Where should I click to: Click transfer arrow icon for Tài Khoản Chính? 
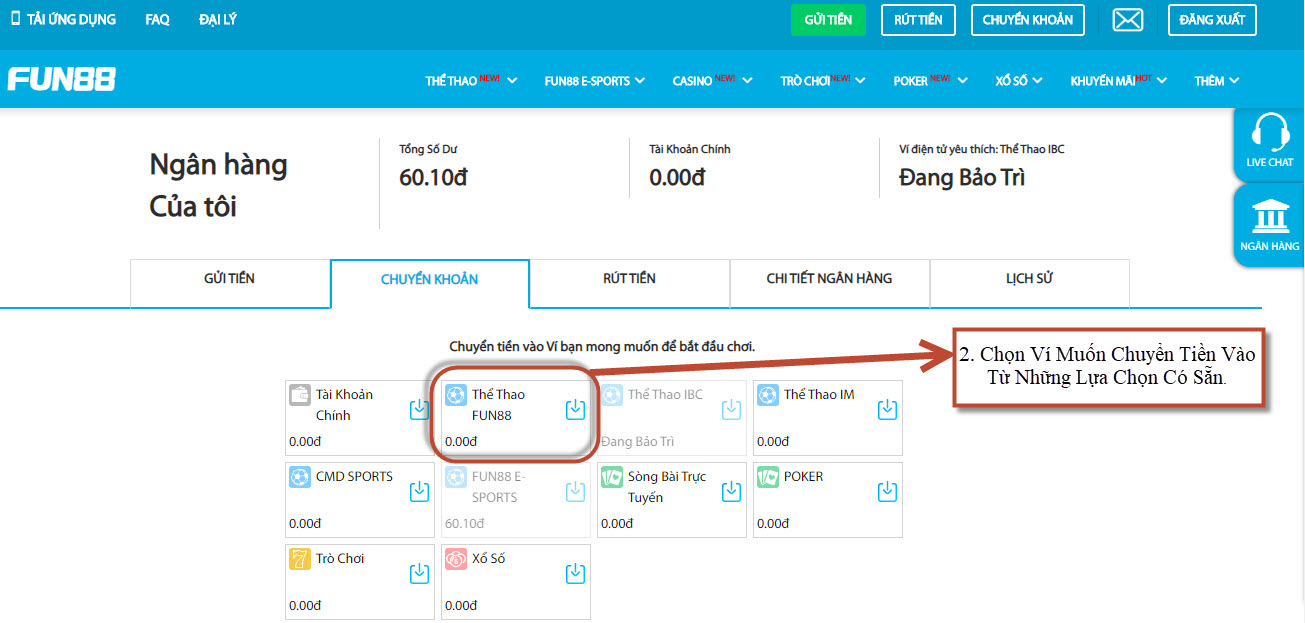coord(420,410)
